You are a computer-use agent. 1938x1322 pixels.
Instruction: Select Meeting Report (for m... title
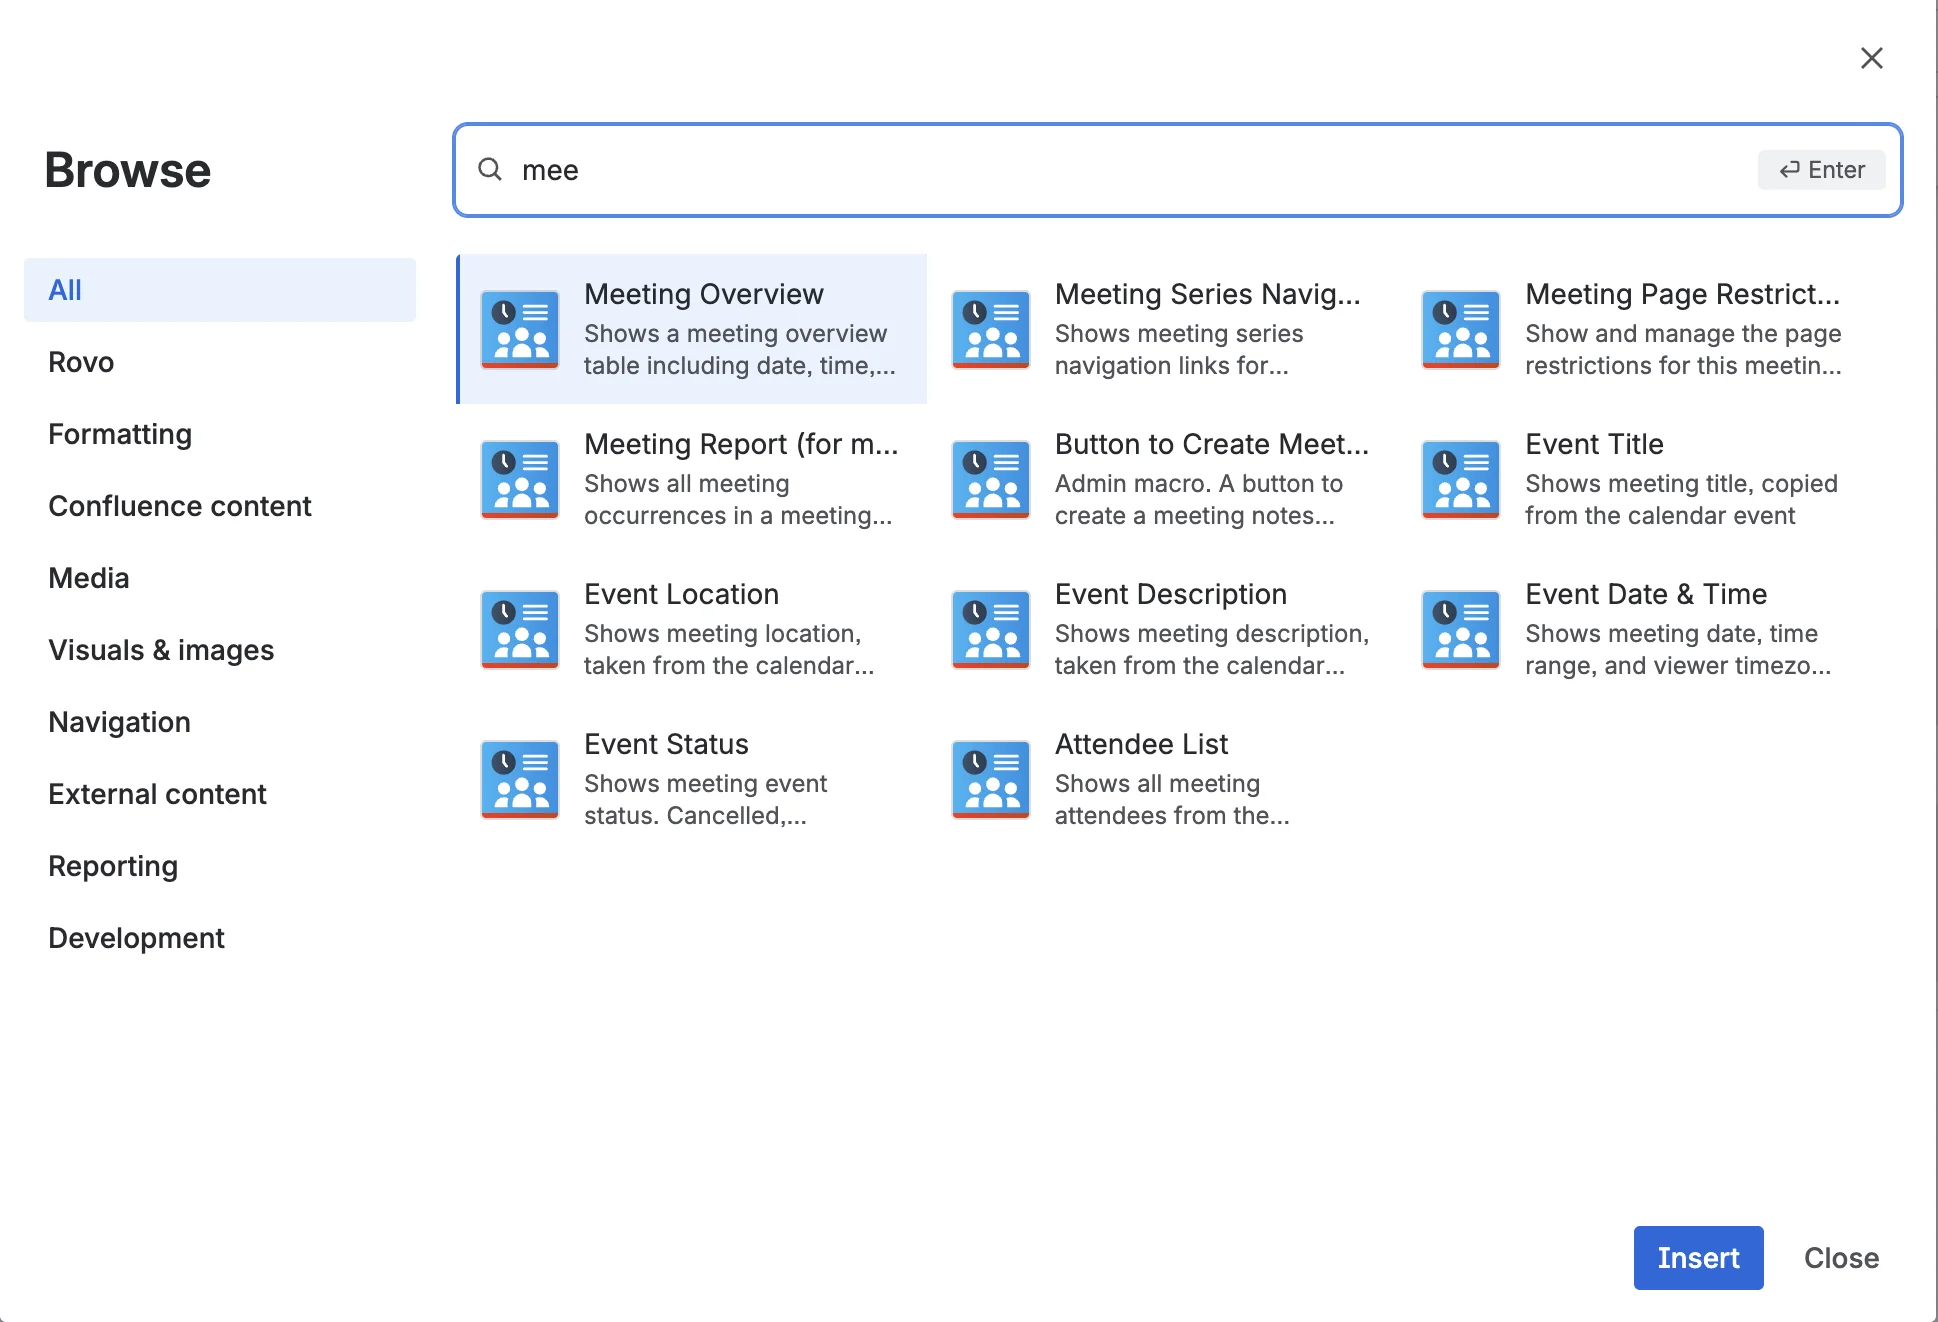click(741, 444)
